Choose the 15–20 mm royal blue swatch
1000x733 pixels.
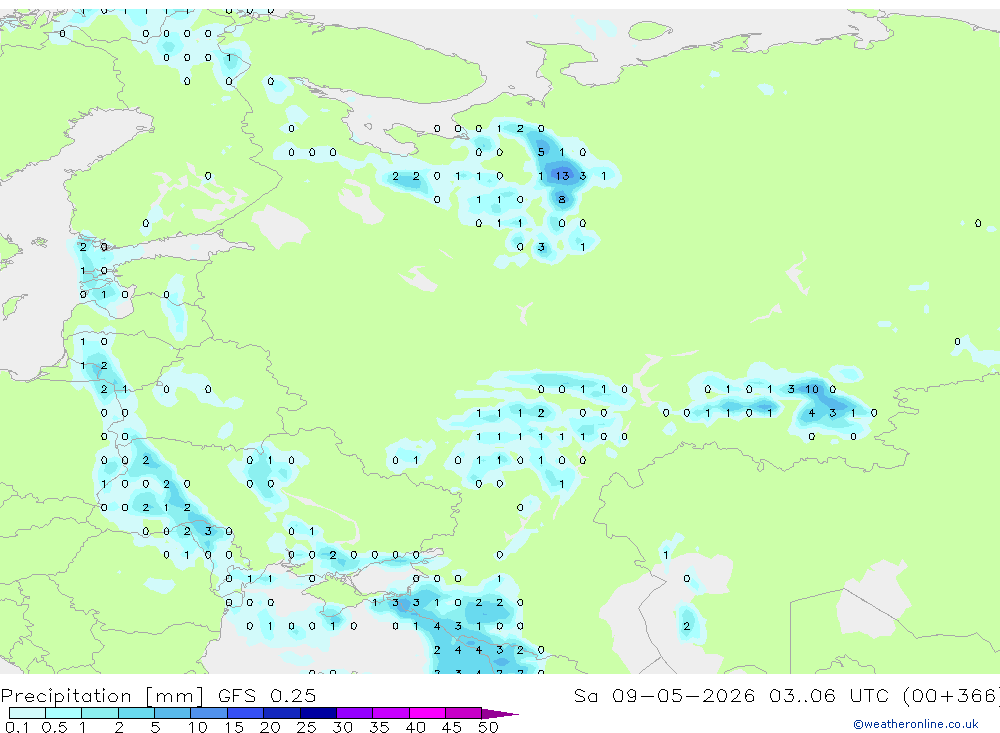pos(246,713)
